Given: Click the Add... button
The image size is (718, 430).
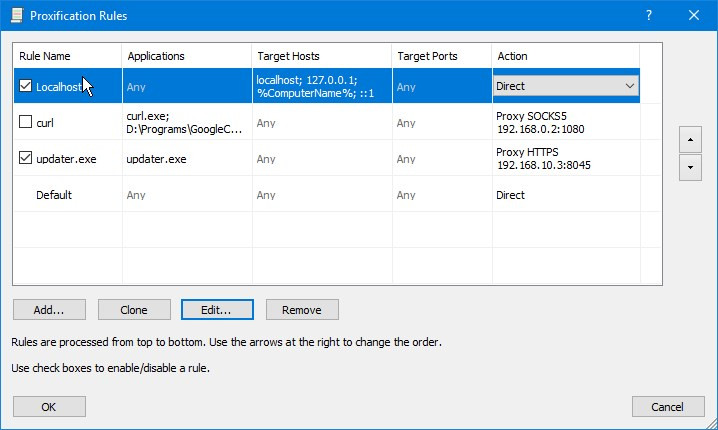Looking at the screenshot, I should tap(49, 310).
